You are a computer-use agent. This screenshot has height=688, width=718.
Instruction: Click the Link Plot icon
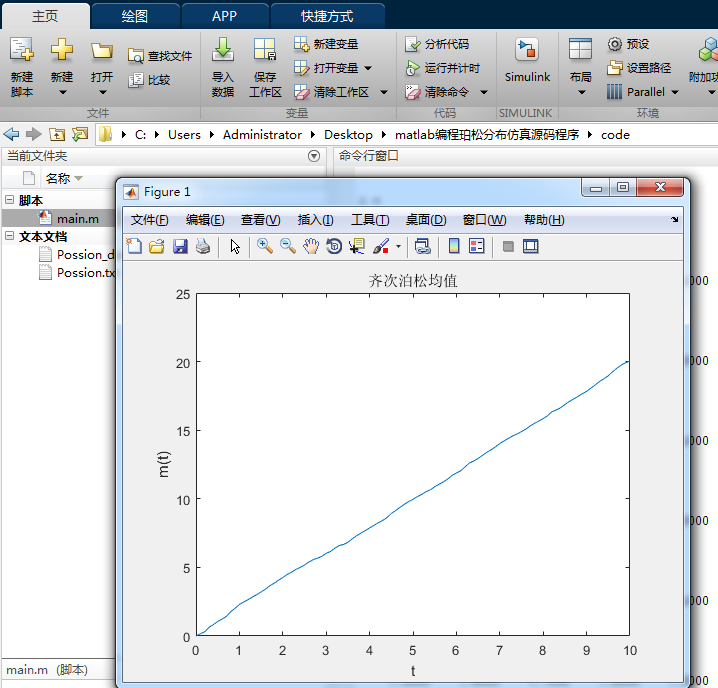click(422, 246)
